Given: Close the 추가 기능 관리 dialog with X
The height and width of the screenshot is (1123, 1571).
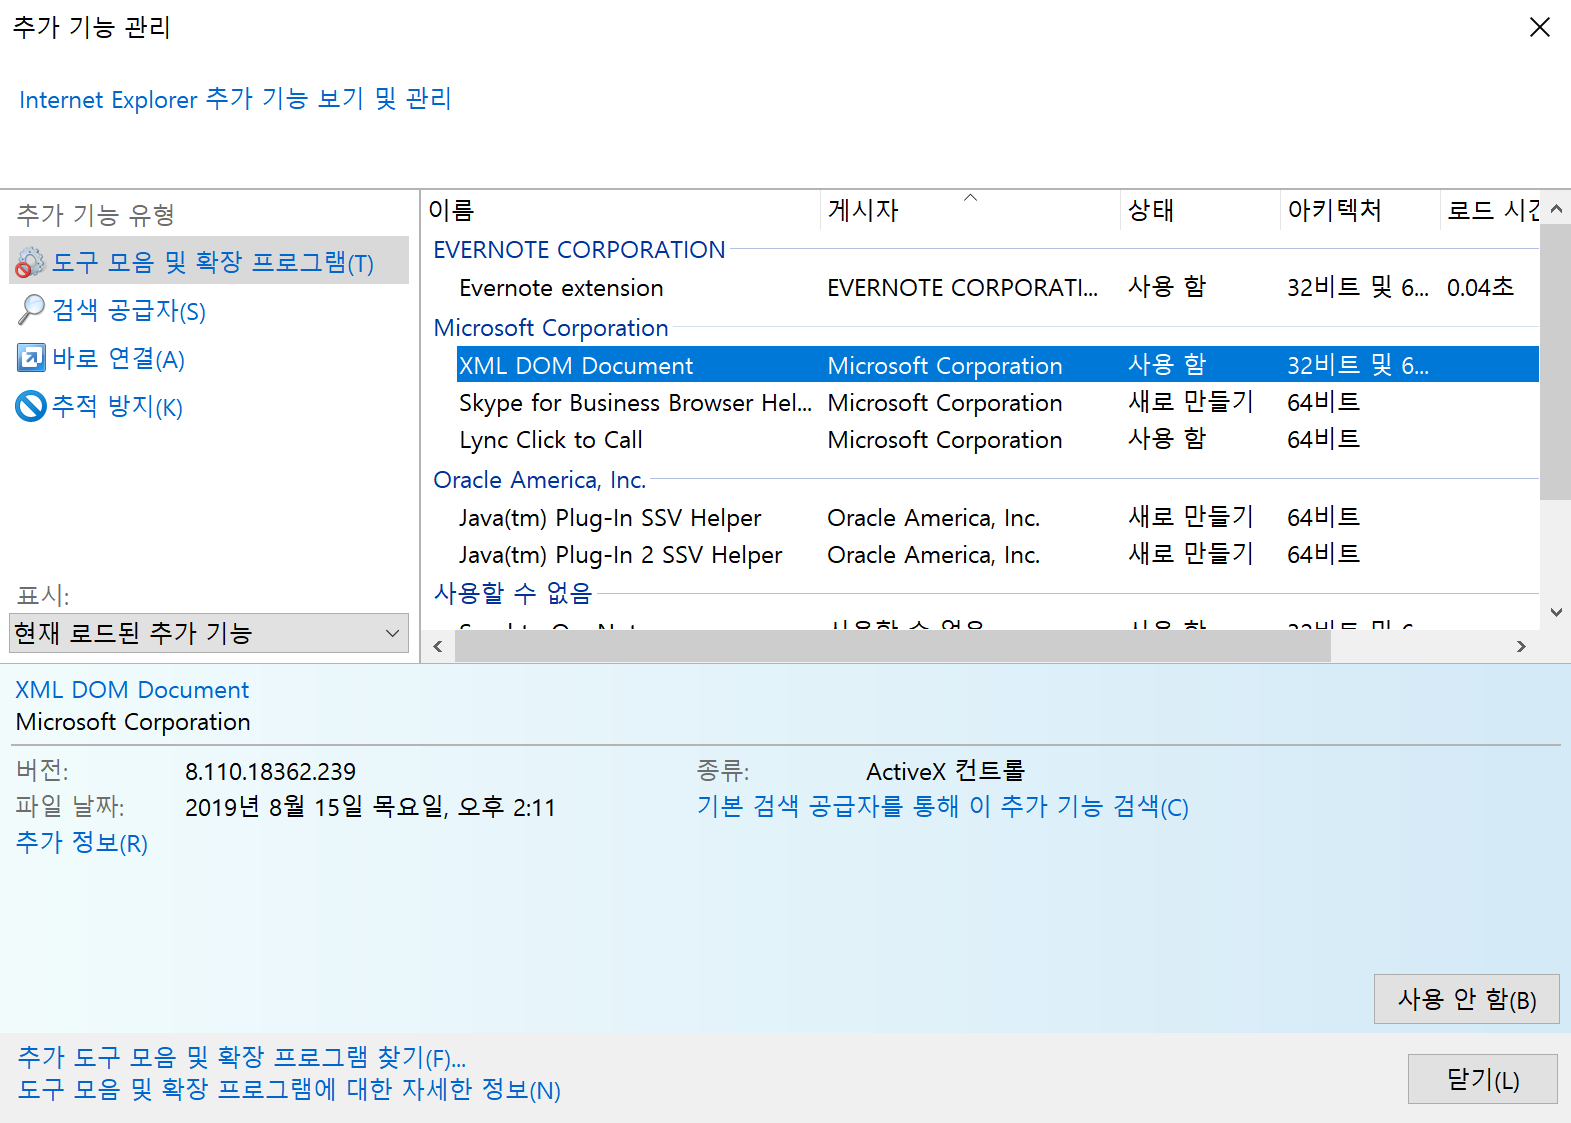Looking at the screenshot, I should tap(1540, 27).
